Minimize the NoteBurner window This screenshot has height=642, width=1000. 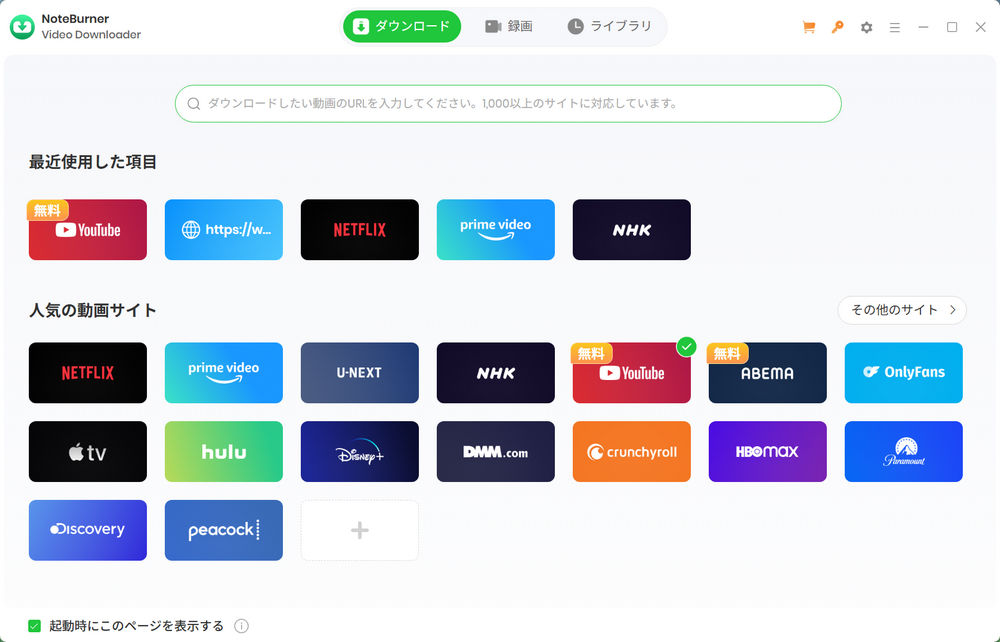(x=923, y=27)
